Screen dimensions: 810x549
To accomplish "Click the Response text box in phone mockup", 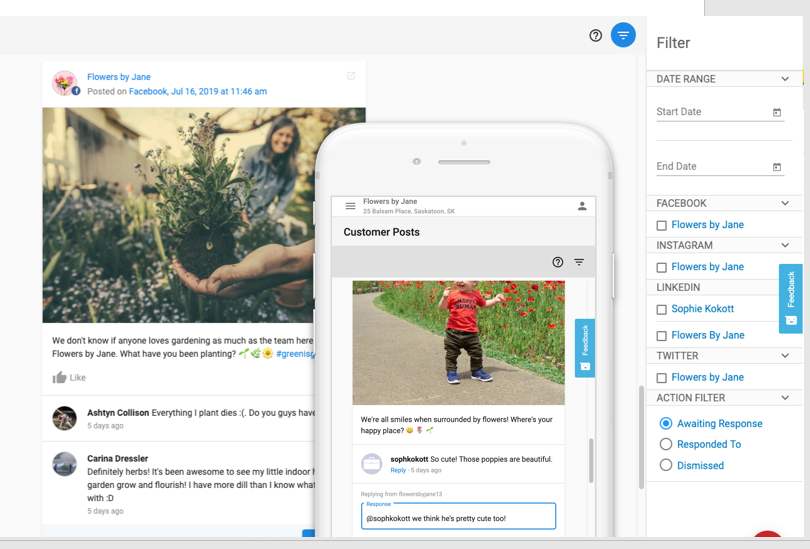I will pyautogui.click(x=458, y=516).
